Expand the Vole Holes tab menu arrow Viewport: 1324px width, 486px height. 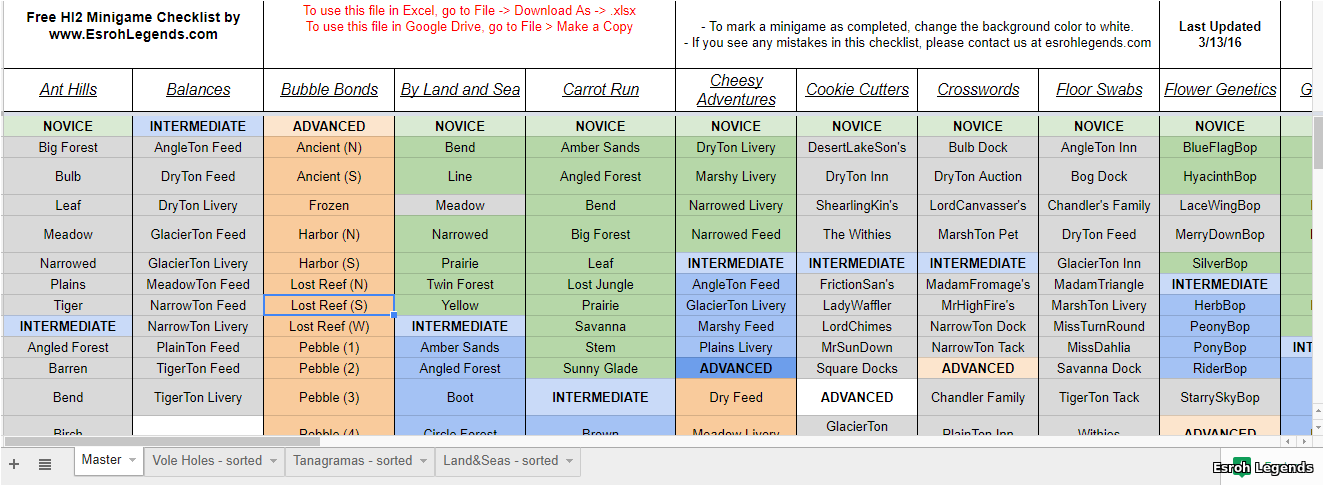coord(273,461)
